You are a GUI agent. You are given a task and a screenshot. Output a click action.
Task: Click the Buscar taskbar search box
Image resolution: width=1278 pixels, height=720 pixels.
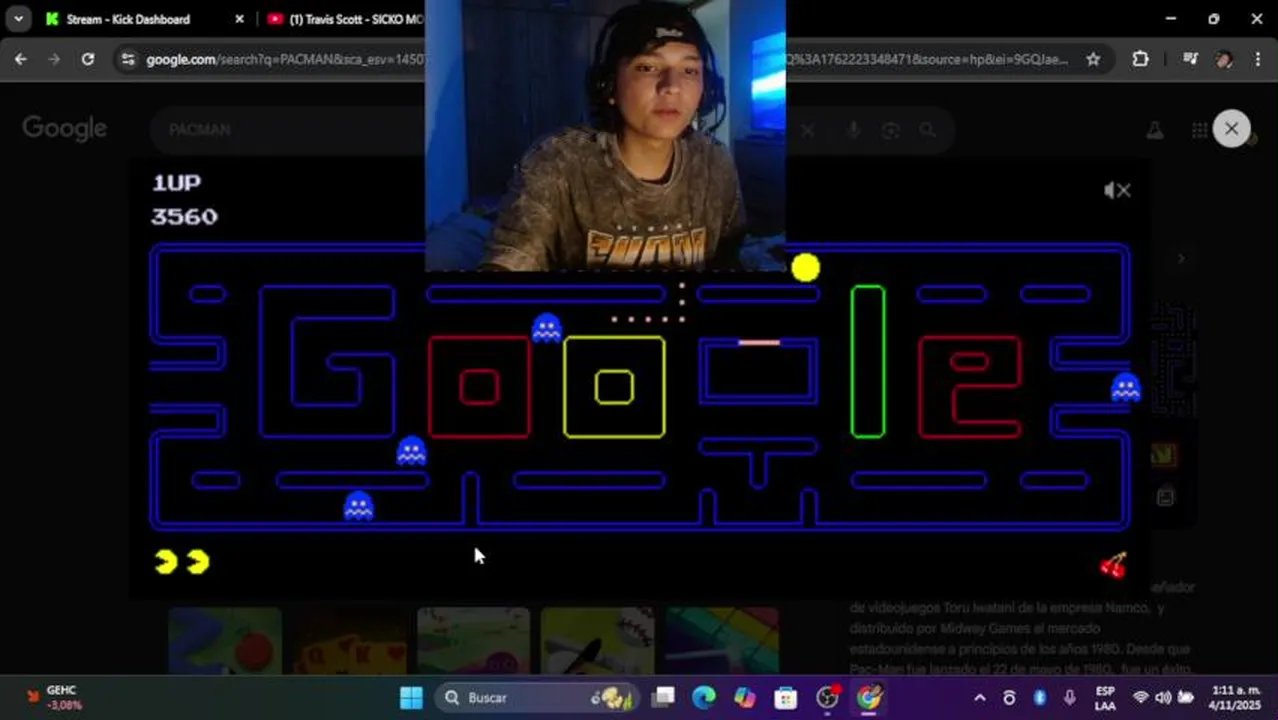[x=537, y=697]
